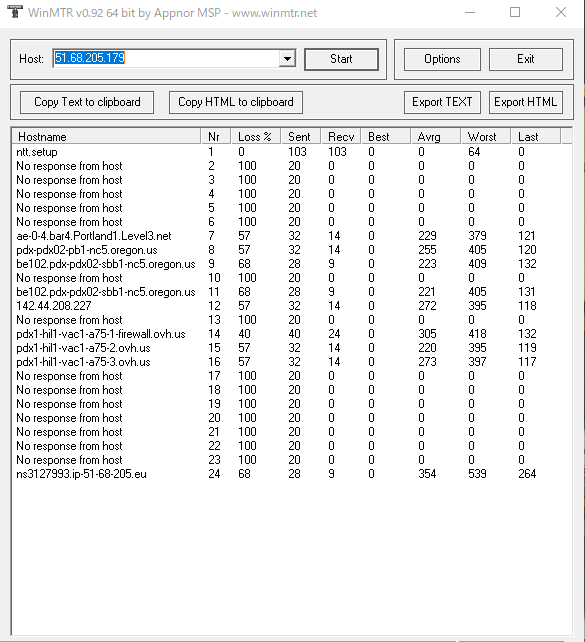Select the ntt.setup hop row
585x642 pixels.
[291, 152]
